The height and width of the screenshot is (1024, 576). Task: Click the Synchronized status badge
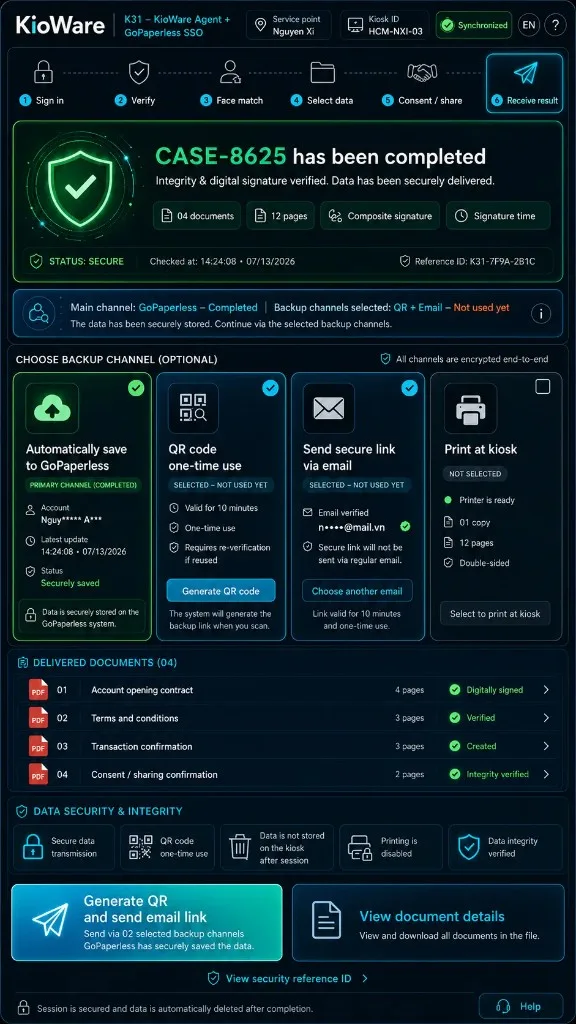474,25
